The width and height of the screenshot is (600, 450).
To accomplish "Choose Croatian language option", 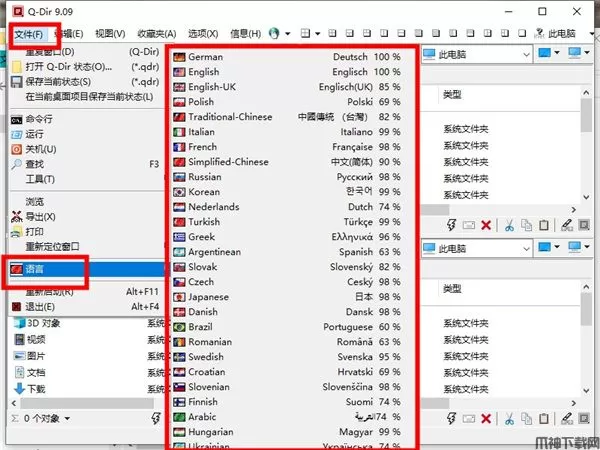I will click(287, 372).
